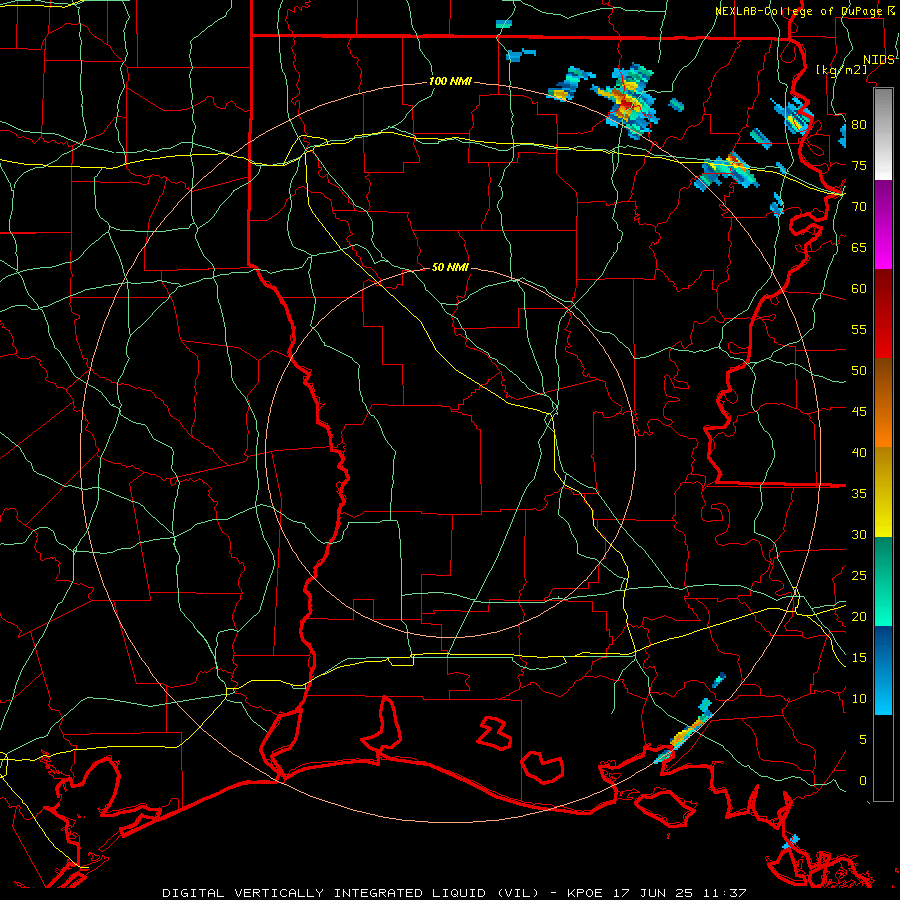This screenshot has height=900, width=900.
Task: Click the KPOE 17 JUN 25 11:37 timestamp
Action: tap(657, 893)
